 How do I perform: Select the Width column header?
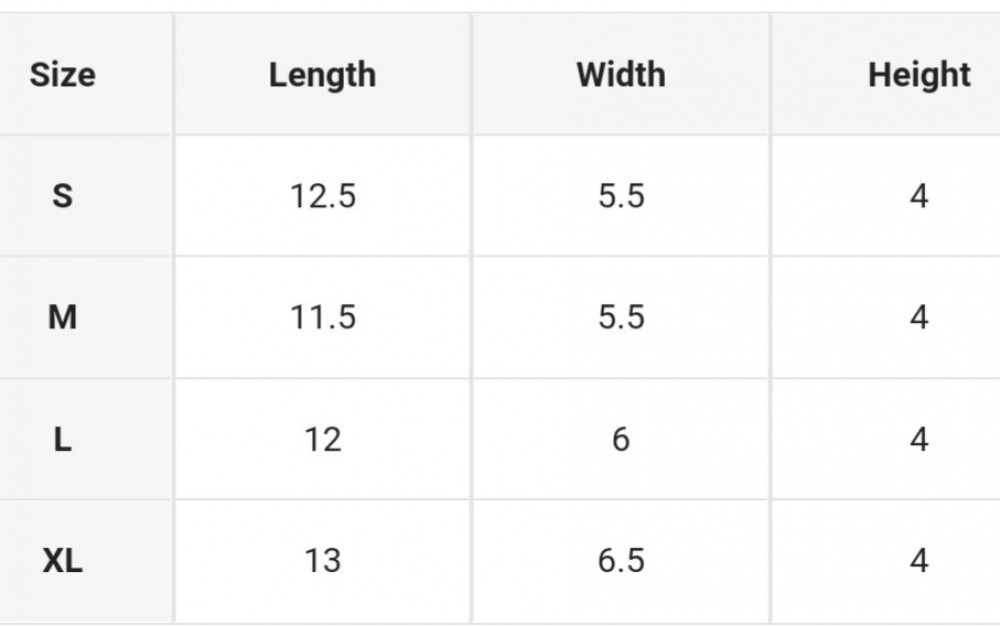click(621, 75)
